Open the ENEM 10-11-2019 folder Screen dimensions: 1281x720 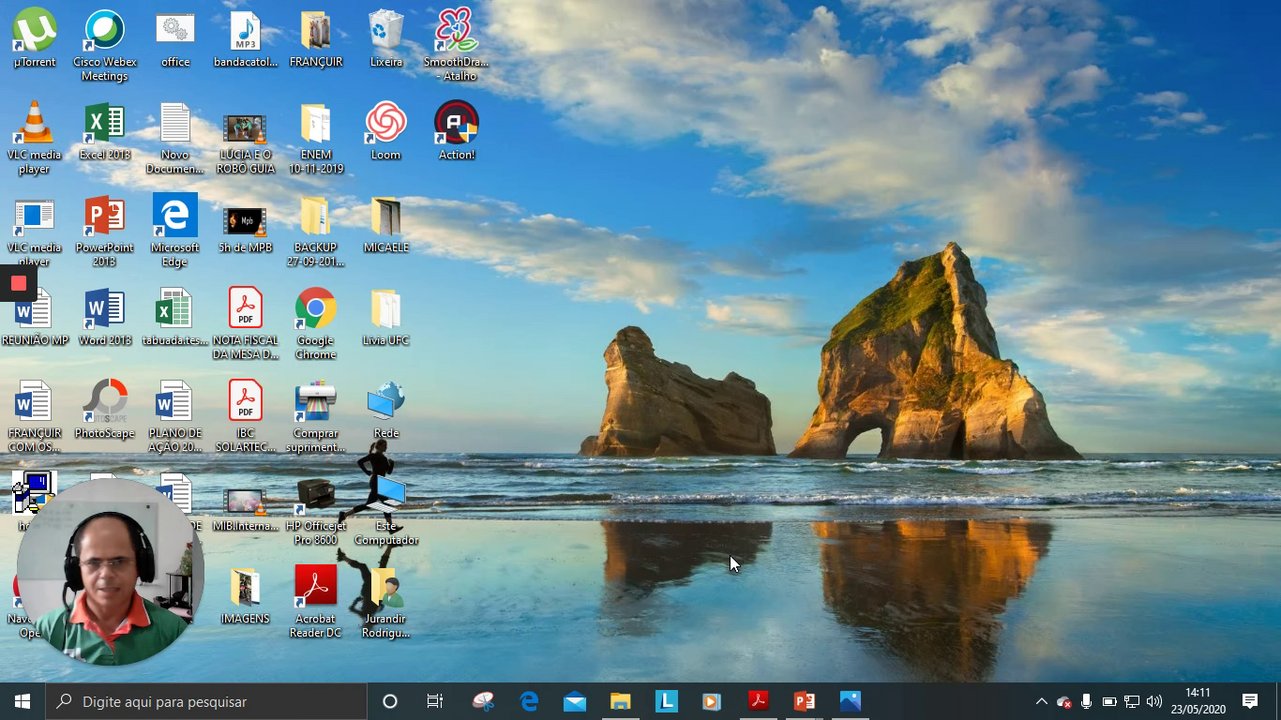(316, 138)
